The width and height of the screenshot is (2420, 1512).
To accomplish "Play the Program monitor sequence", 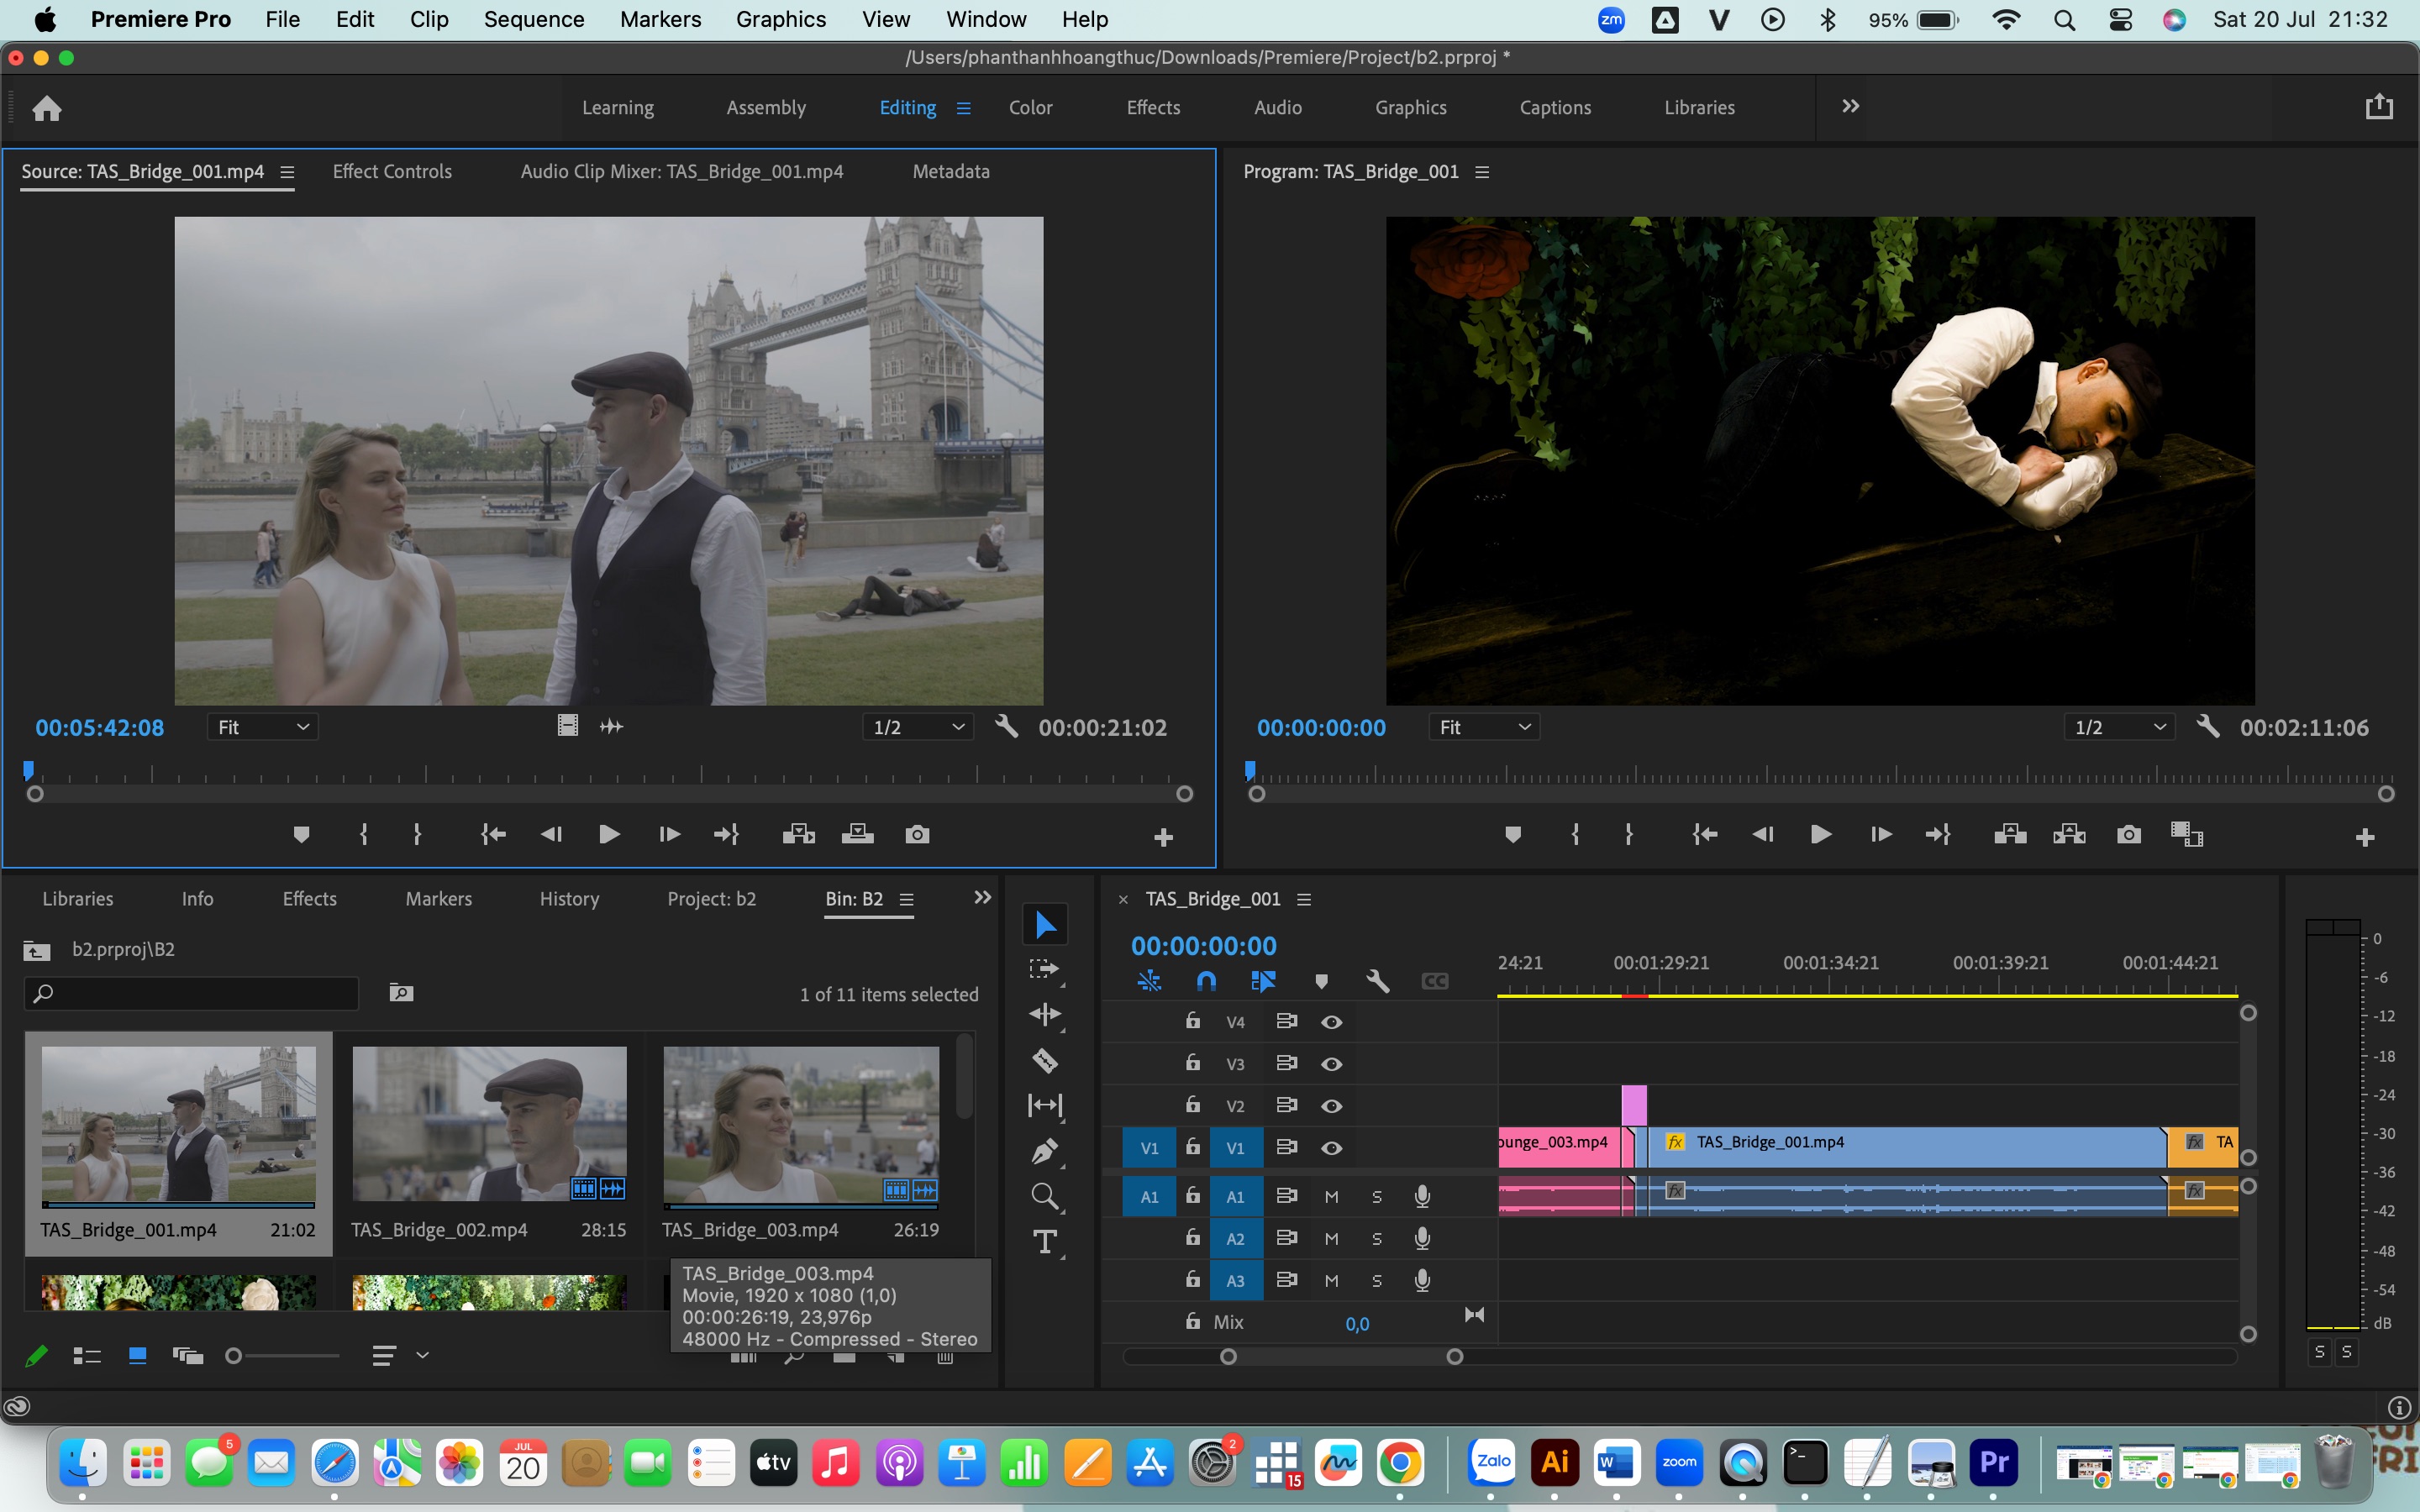I will tap(1821, 834).
